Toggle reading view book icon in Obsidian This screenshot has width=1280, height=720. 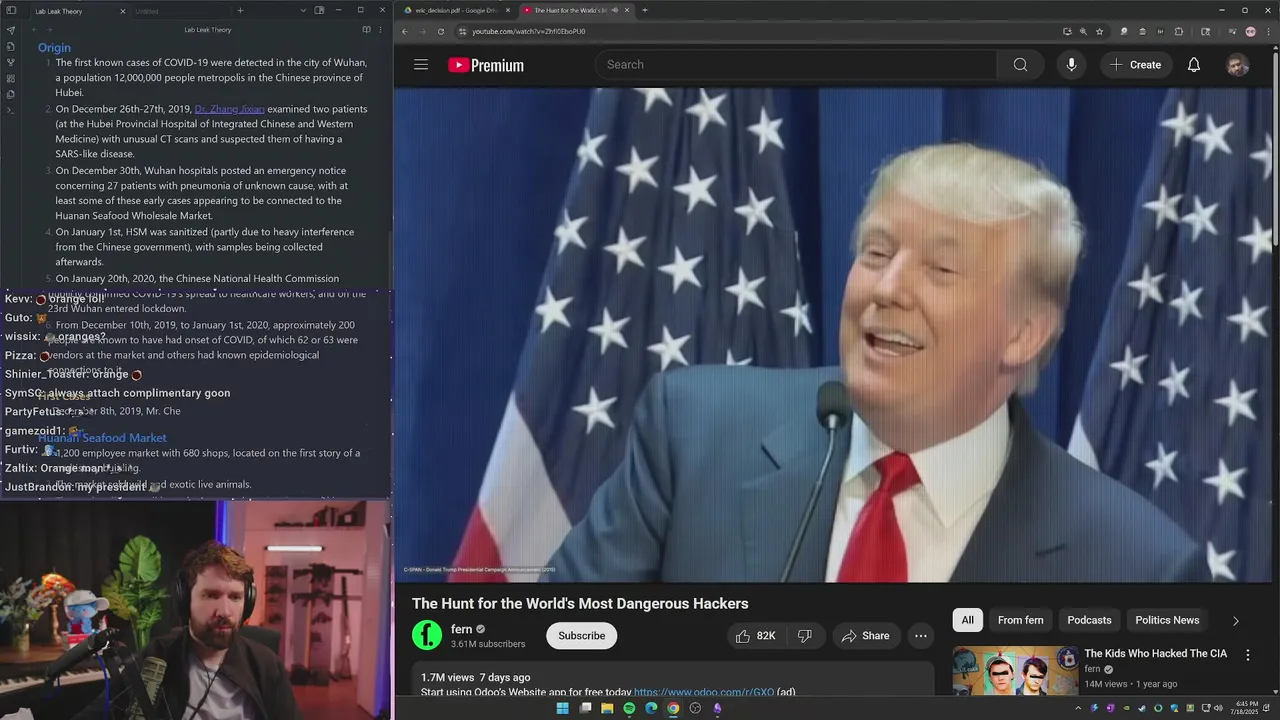[x=366, y=30]
